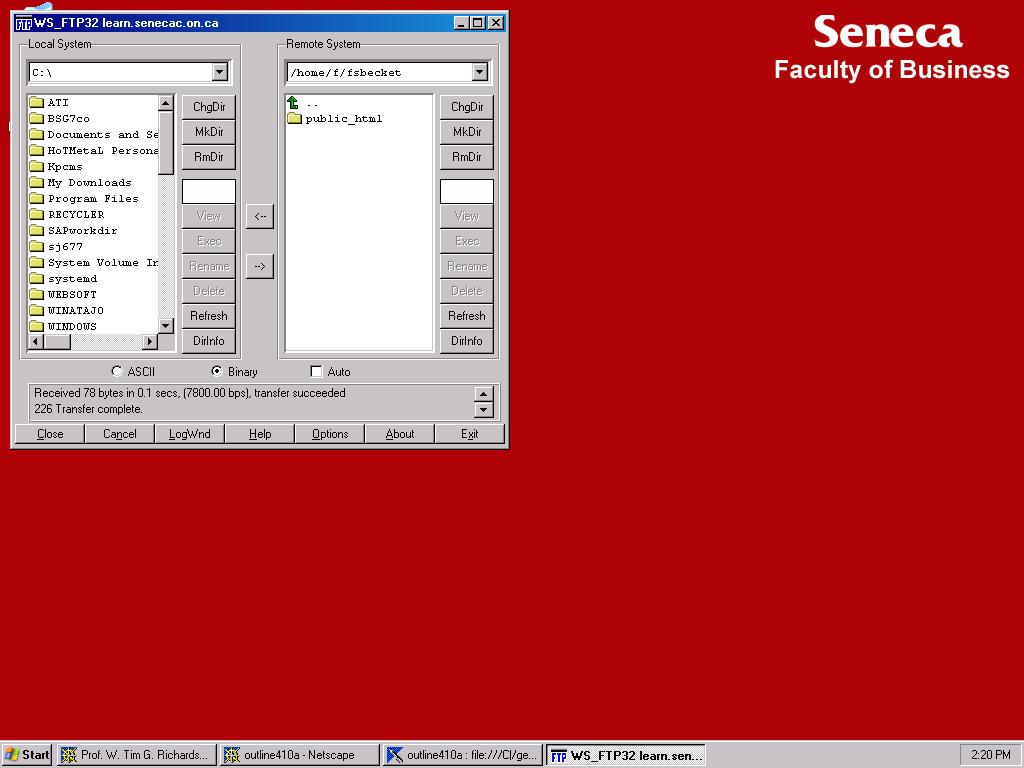This screenshot has width=1024, height=768.
Task: Select ASCII transfer mode
Action: point(117,371)
